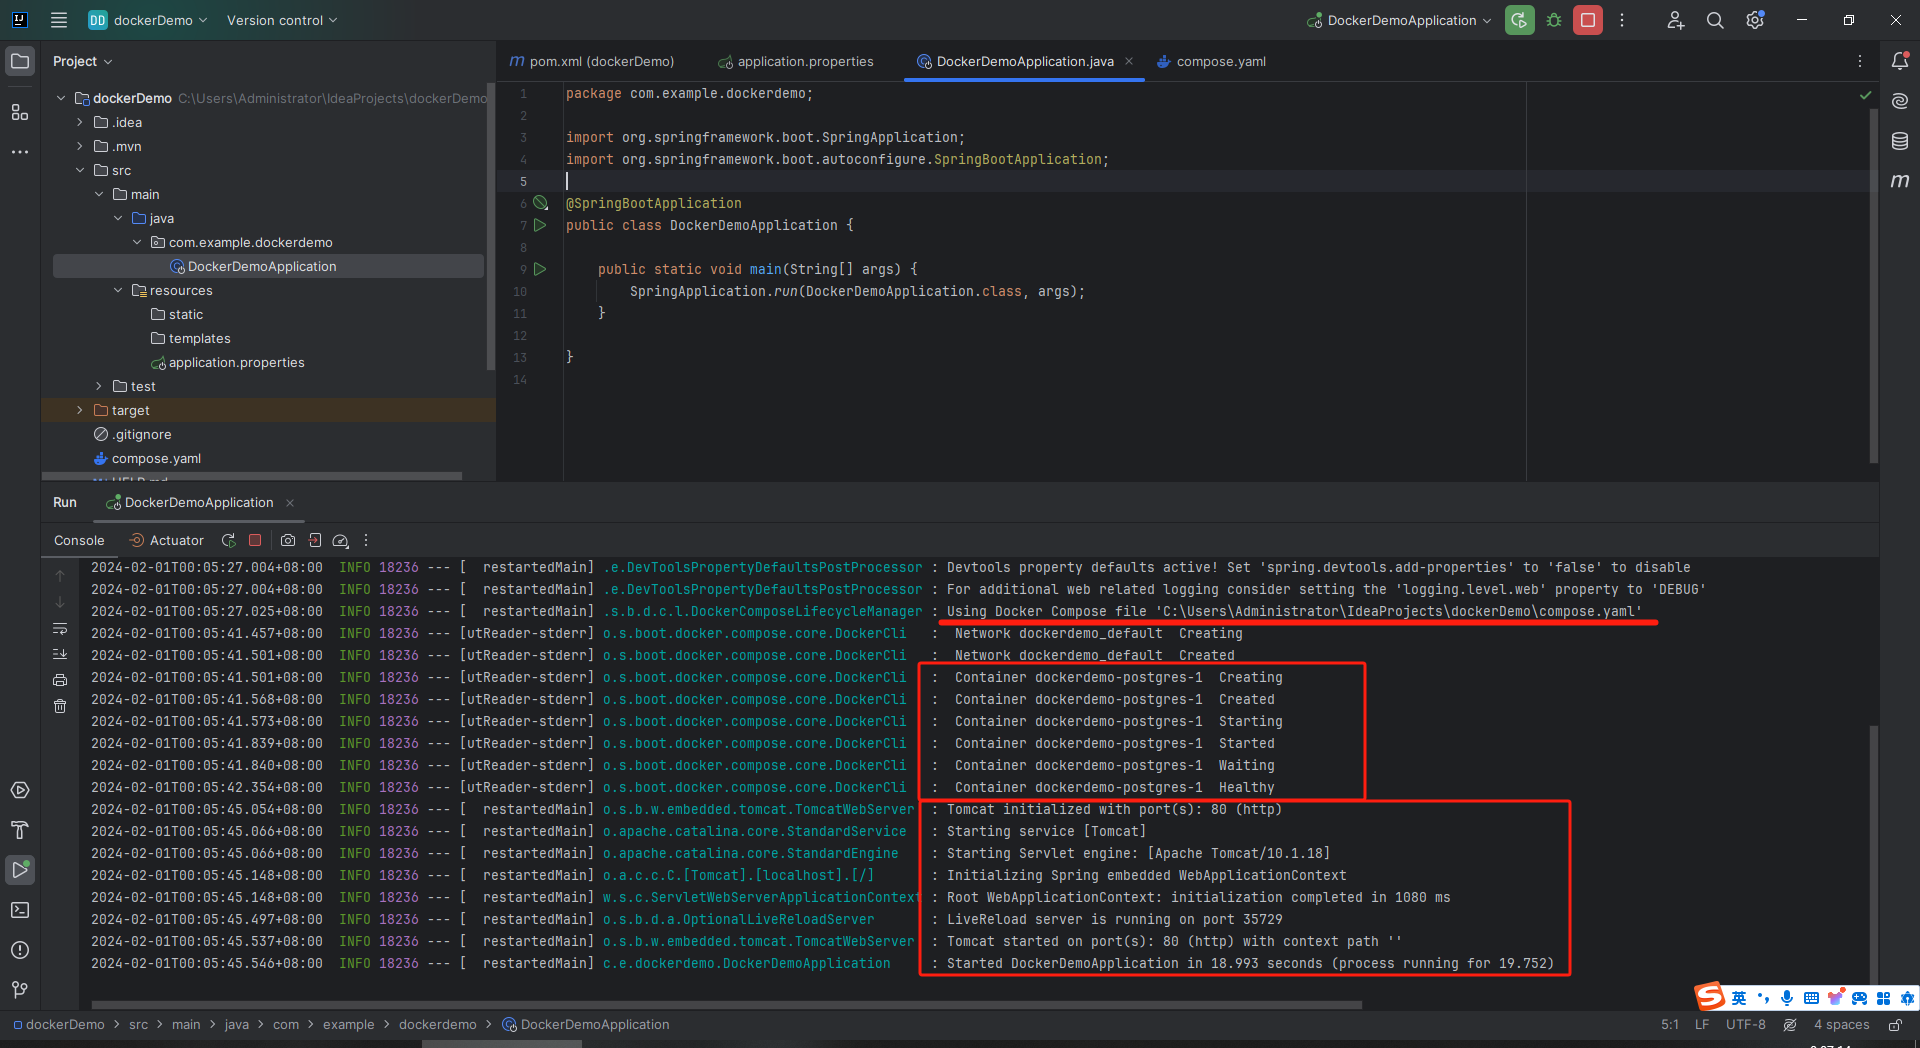Collapse the resources folder

point(118,290)
